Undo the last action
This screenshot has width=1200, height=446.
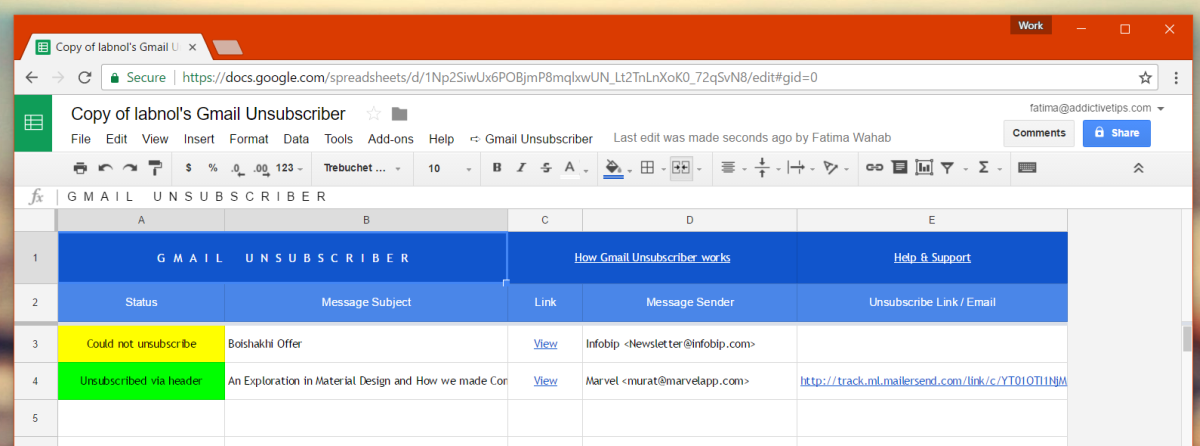105,168
